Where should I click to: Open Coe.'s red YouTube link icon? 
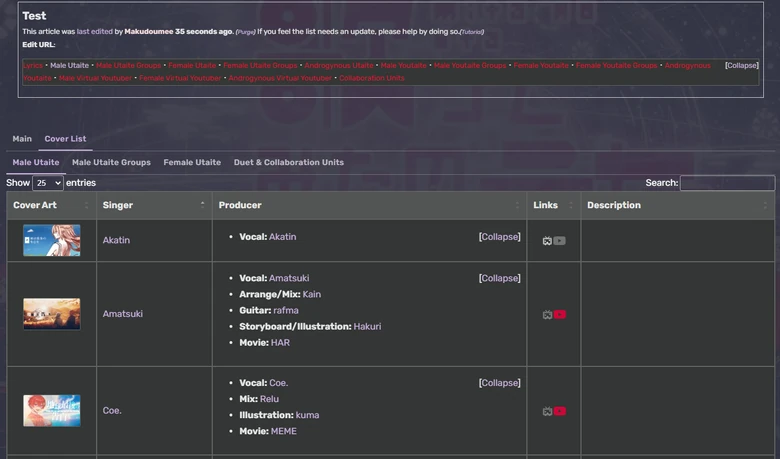(x=560, y=411)
